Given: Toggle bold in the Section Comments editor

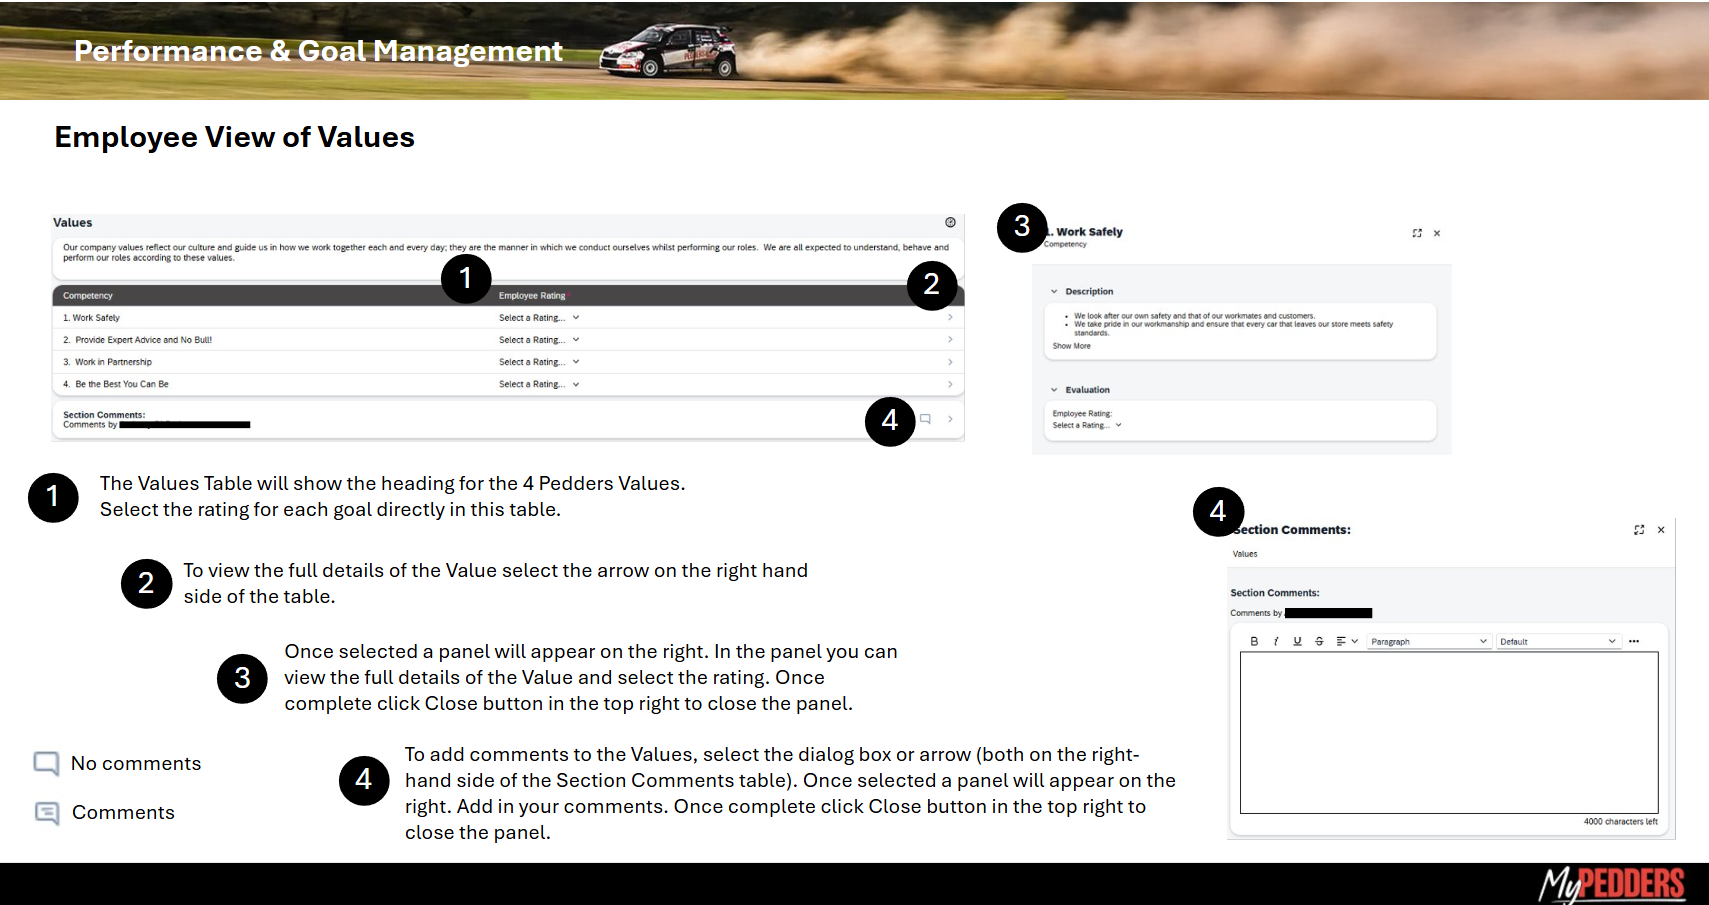Looking at the screenshot, I should 1254,641.
